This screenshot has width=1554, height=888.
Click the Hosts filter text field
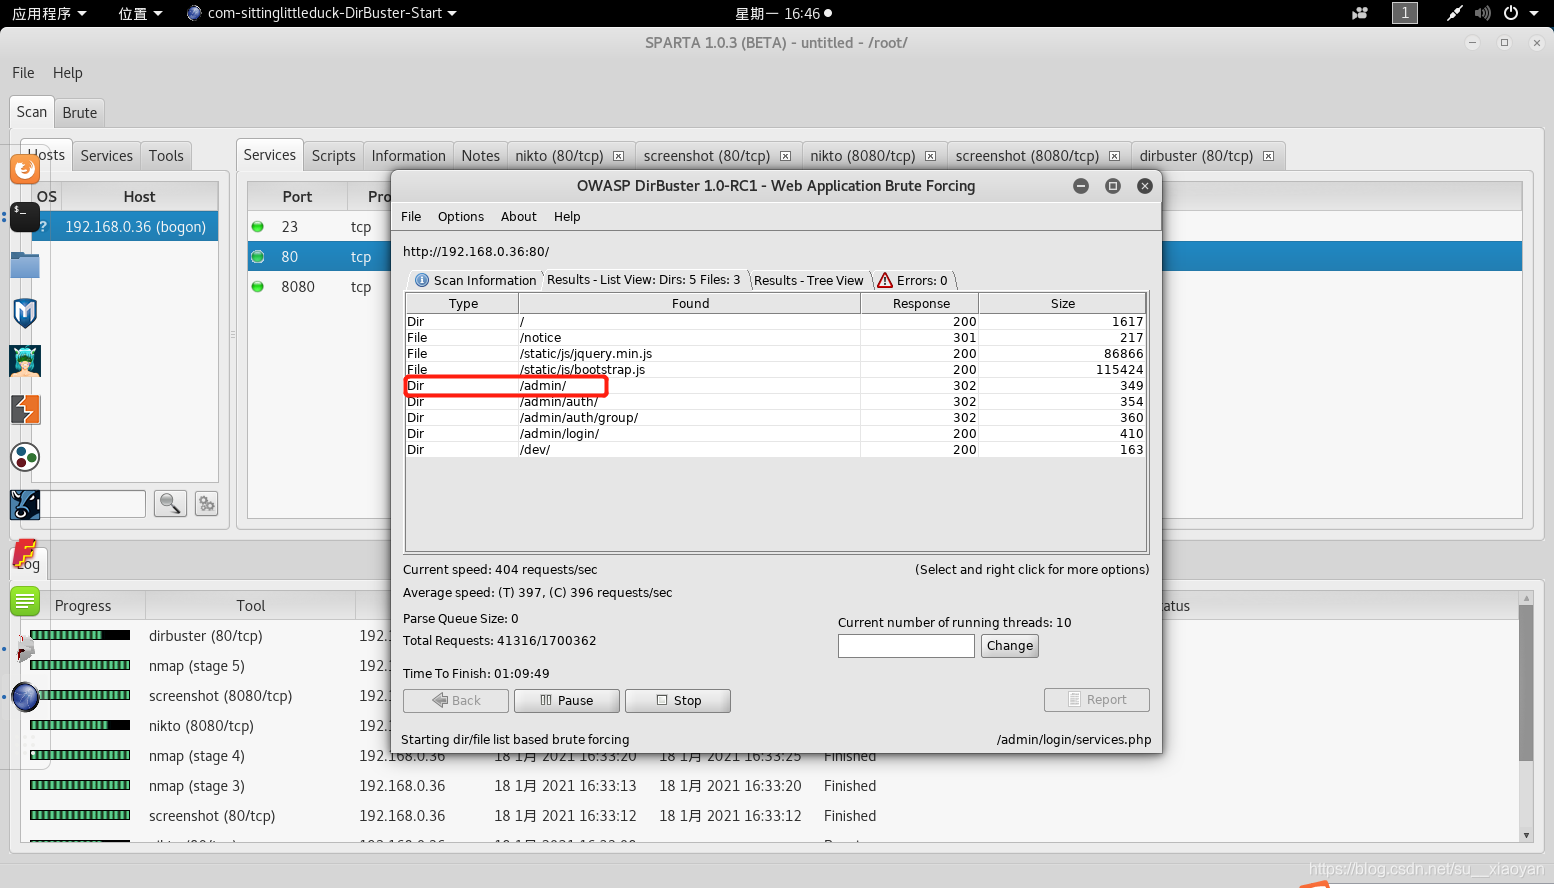[x=93, y=504]
